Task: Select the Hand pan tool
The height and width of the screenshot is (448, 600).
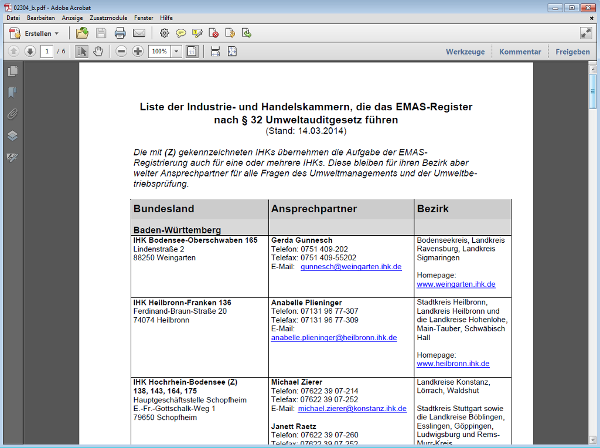Action: tap(99, 51)
